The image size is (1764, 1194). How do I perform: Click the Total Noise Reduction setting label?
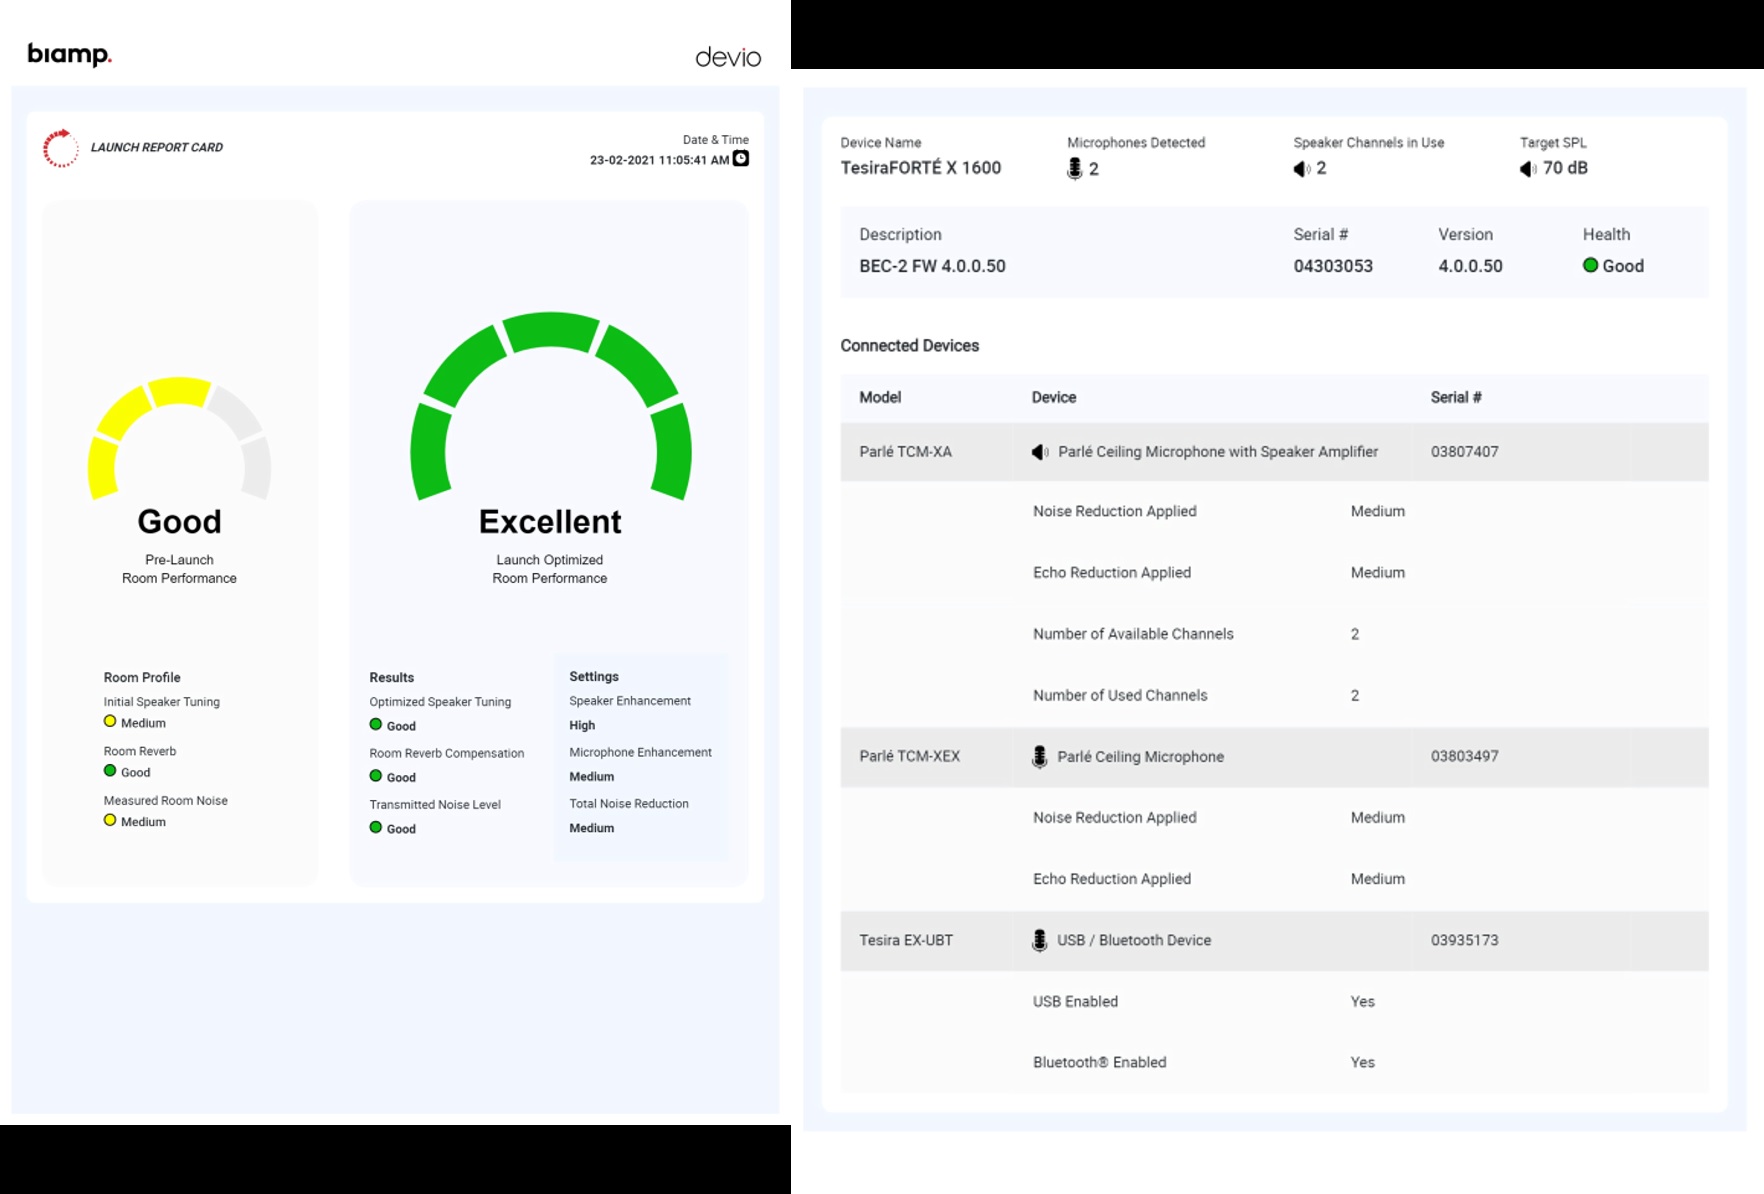(x=629, y=804)
